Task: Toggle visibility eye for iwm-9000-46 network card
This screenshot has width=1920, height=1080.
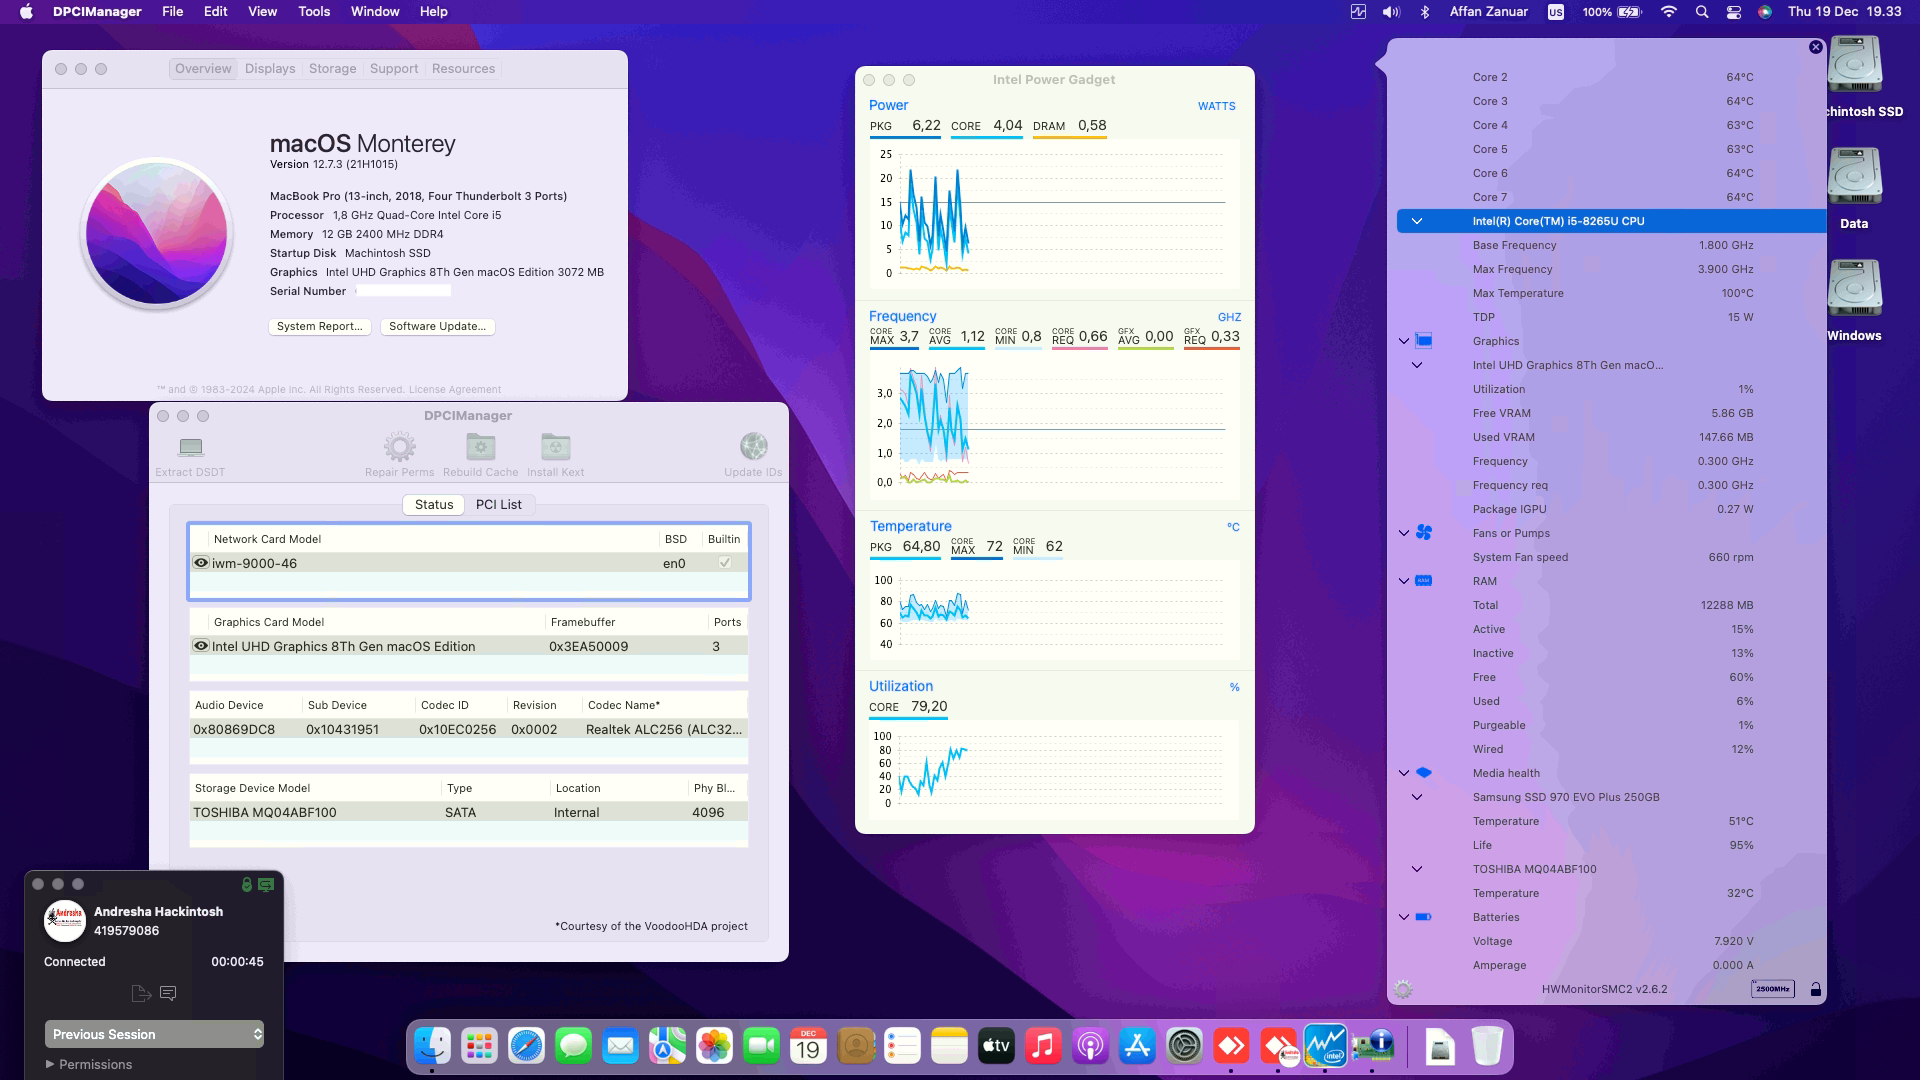Action: (x=201, y=563)
